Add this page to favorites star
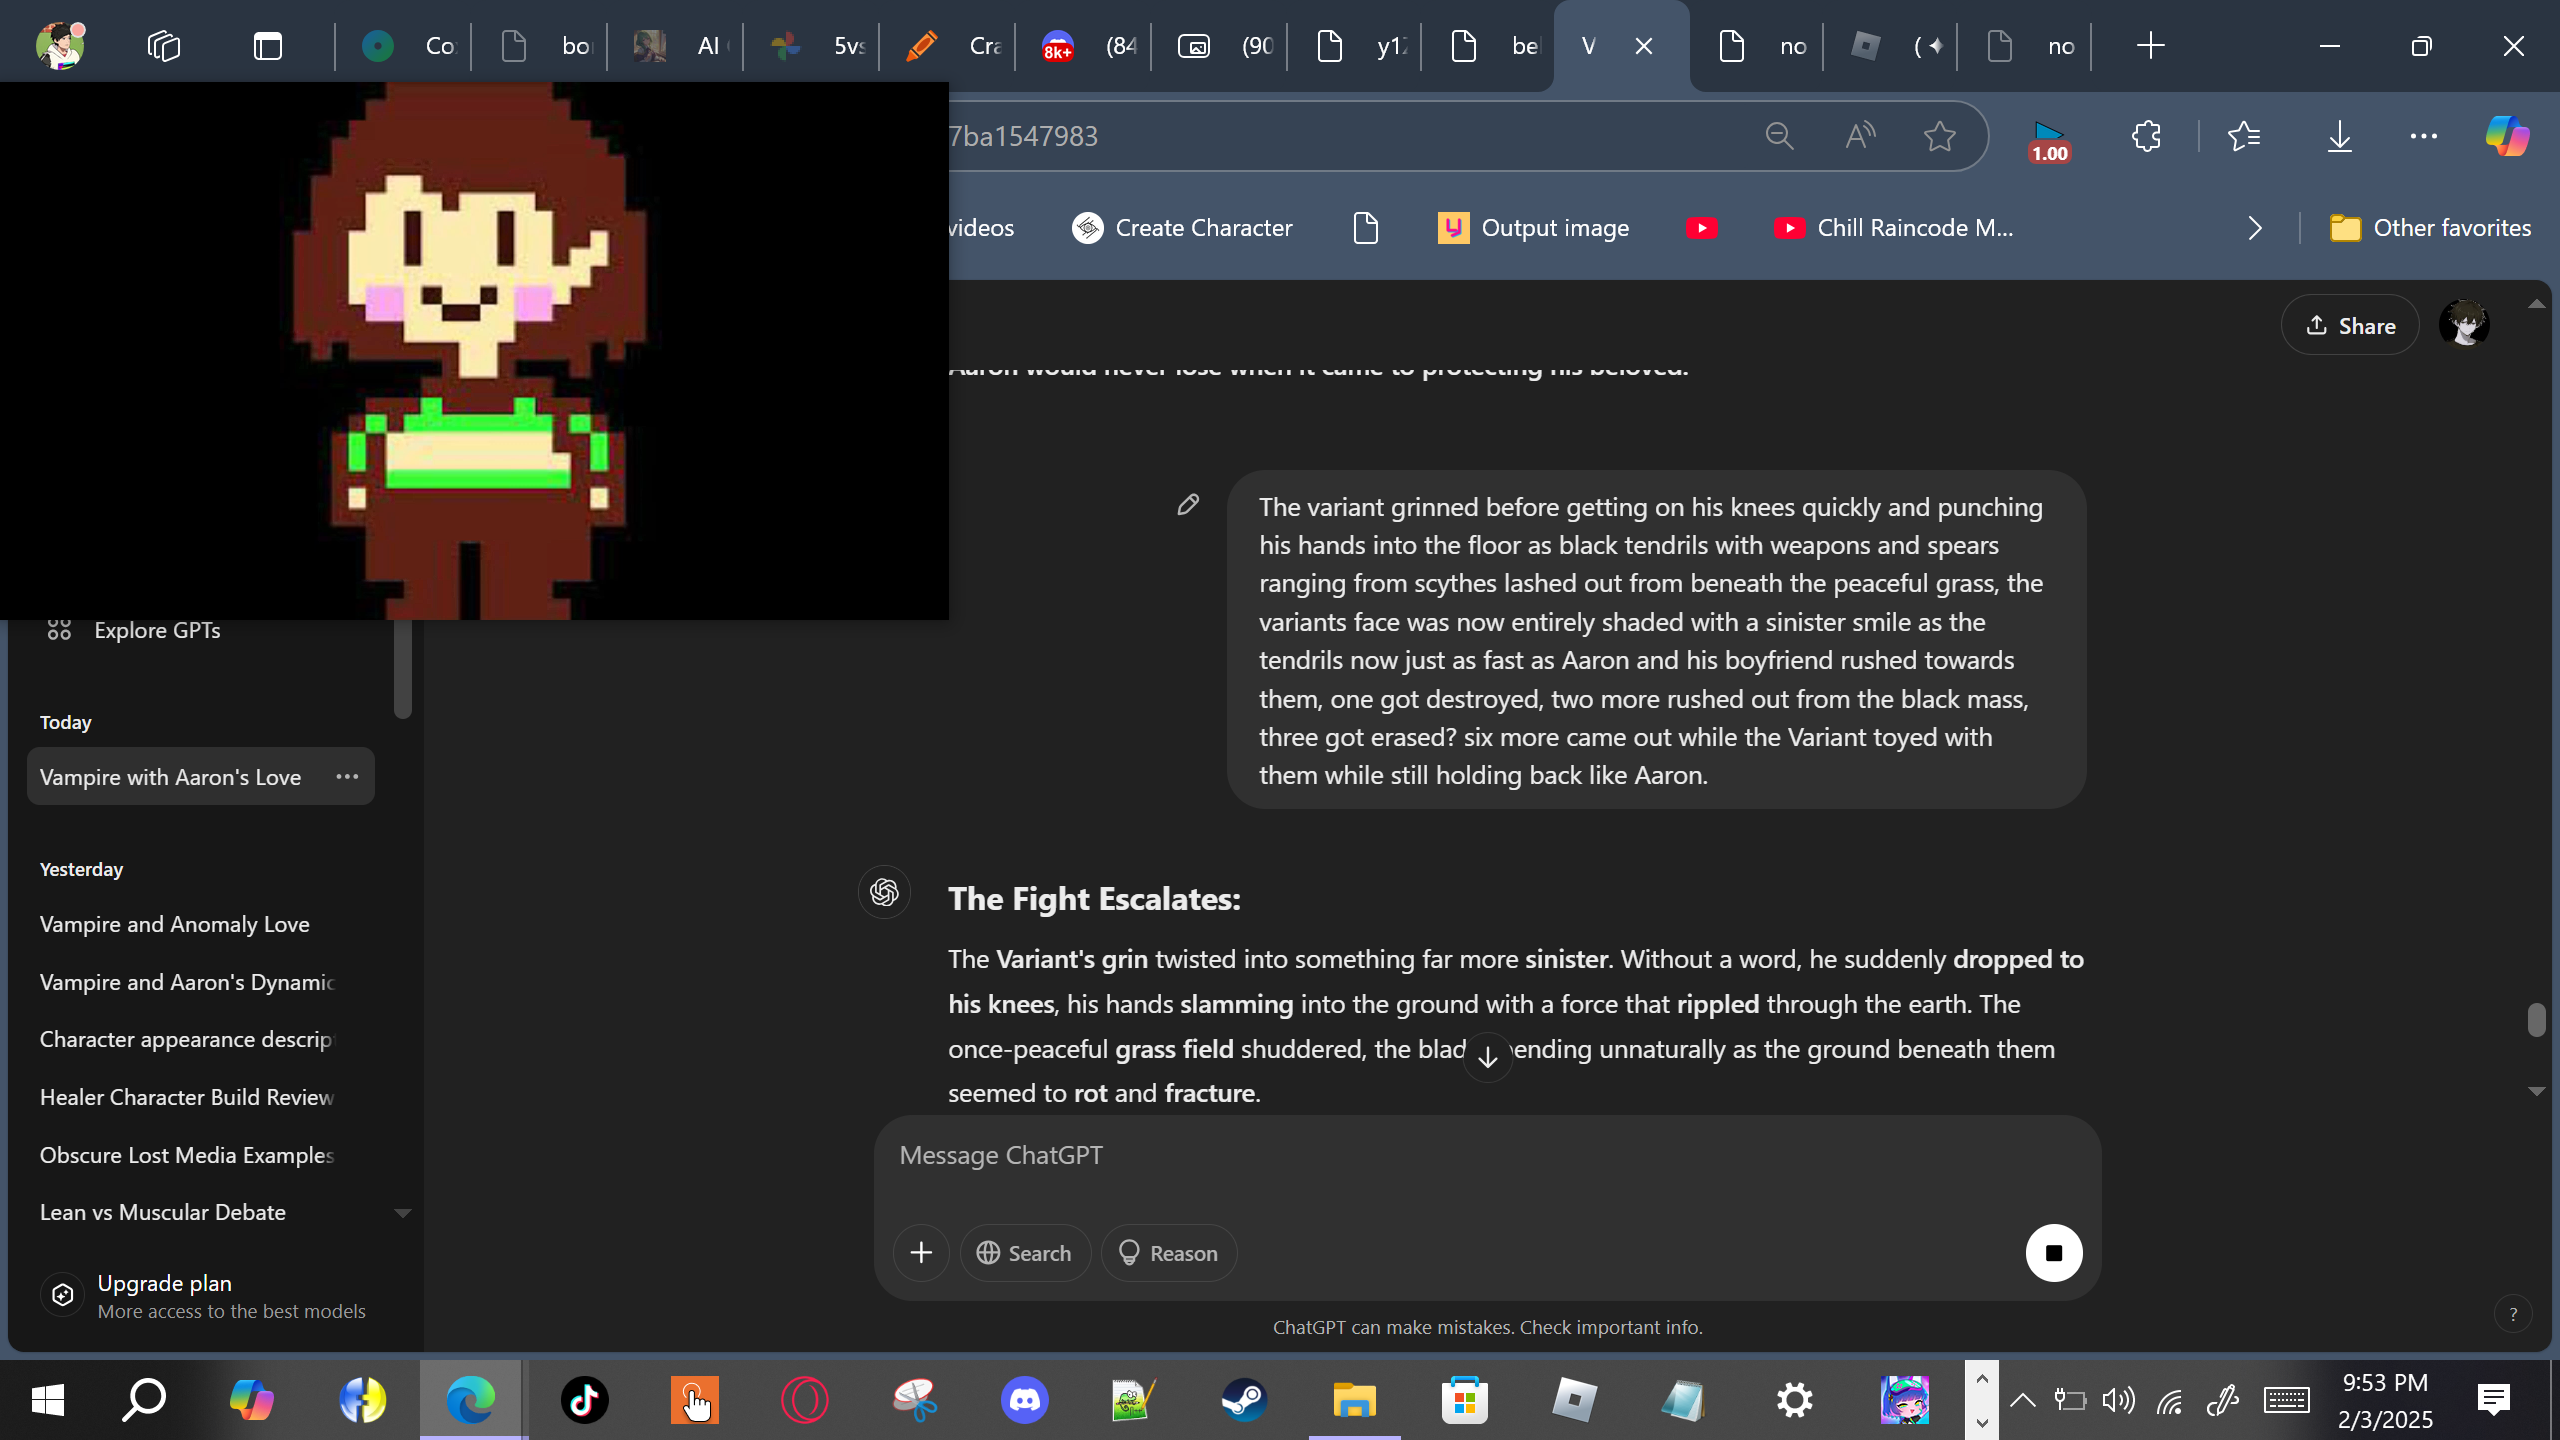The image size is (2560, 1440). click(x=1940, y=136)
